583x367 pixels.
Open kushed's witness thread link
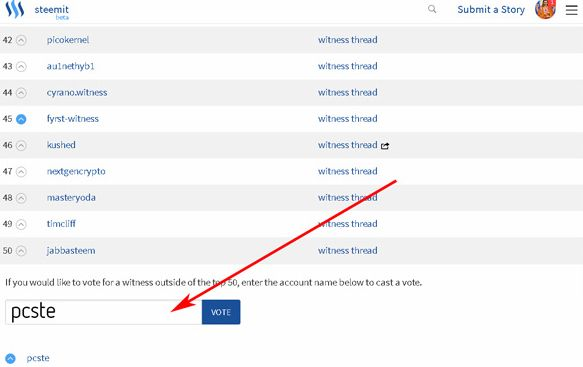pos(347,145)
